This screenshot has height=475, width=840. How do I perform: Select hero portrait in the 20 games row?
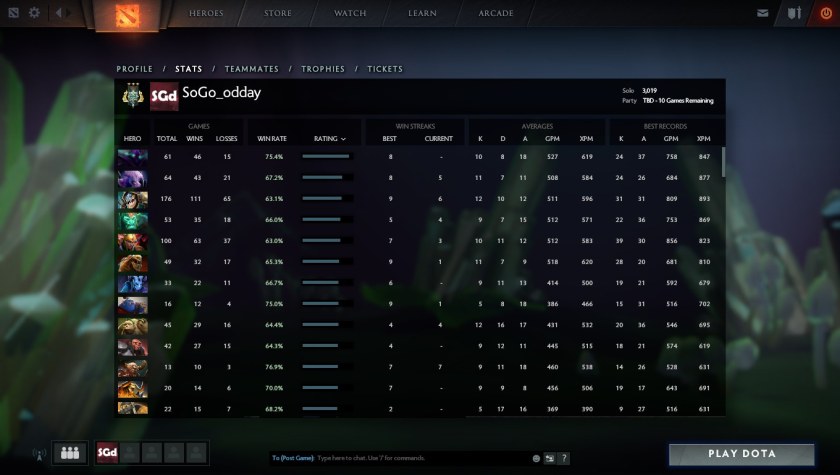click(132, 389)
